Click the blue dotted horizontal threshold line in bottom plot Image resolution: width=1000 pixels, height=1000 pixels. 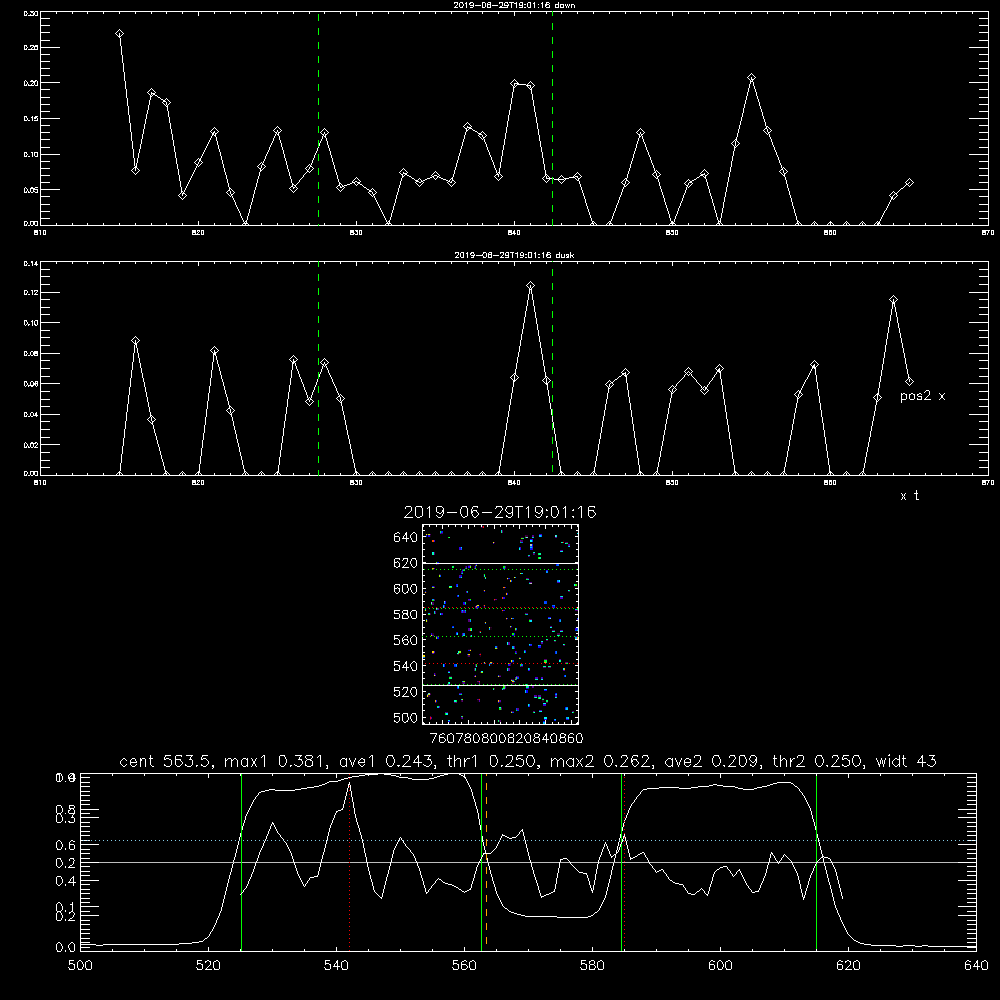[528, 841]
